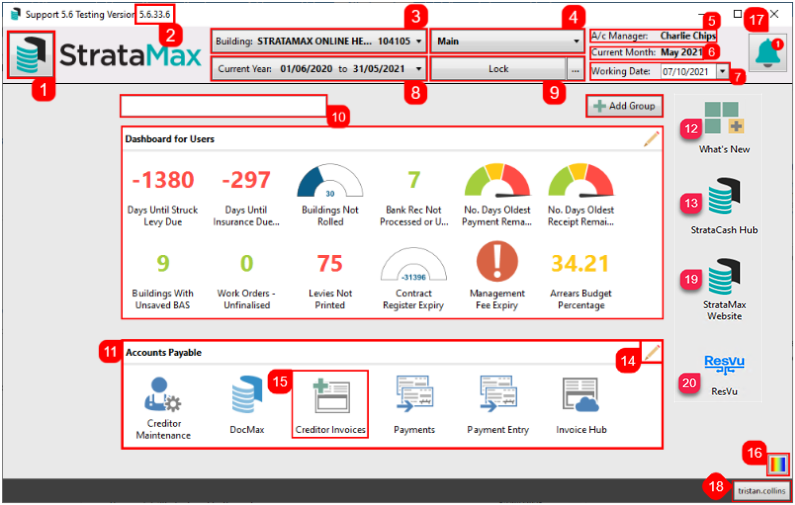Open the notifications bell icon
The height and width of the screenshot is (505, 795).
[768, 53]
